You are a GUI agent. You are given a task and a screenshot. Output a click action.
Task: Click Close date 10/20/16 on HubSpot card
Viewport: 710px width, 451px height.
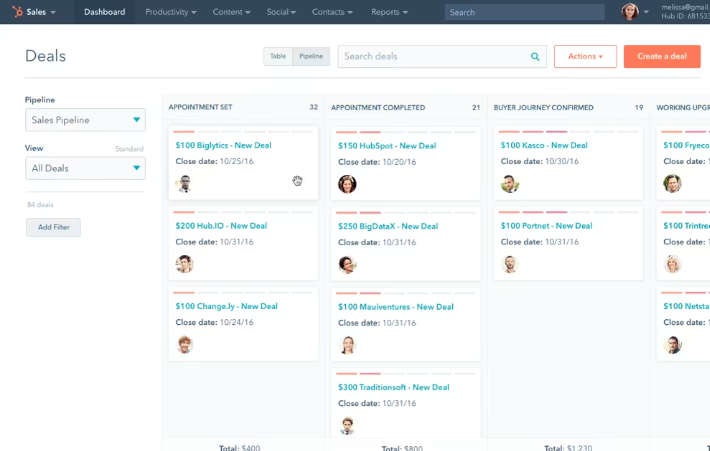tap(377, 162)
